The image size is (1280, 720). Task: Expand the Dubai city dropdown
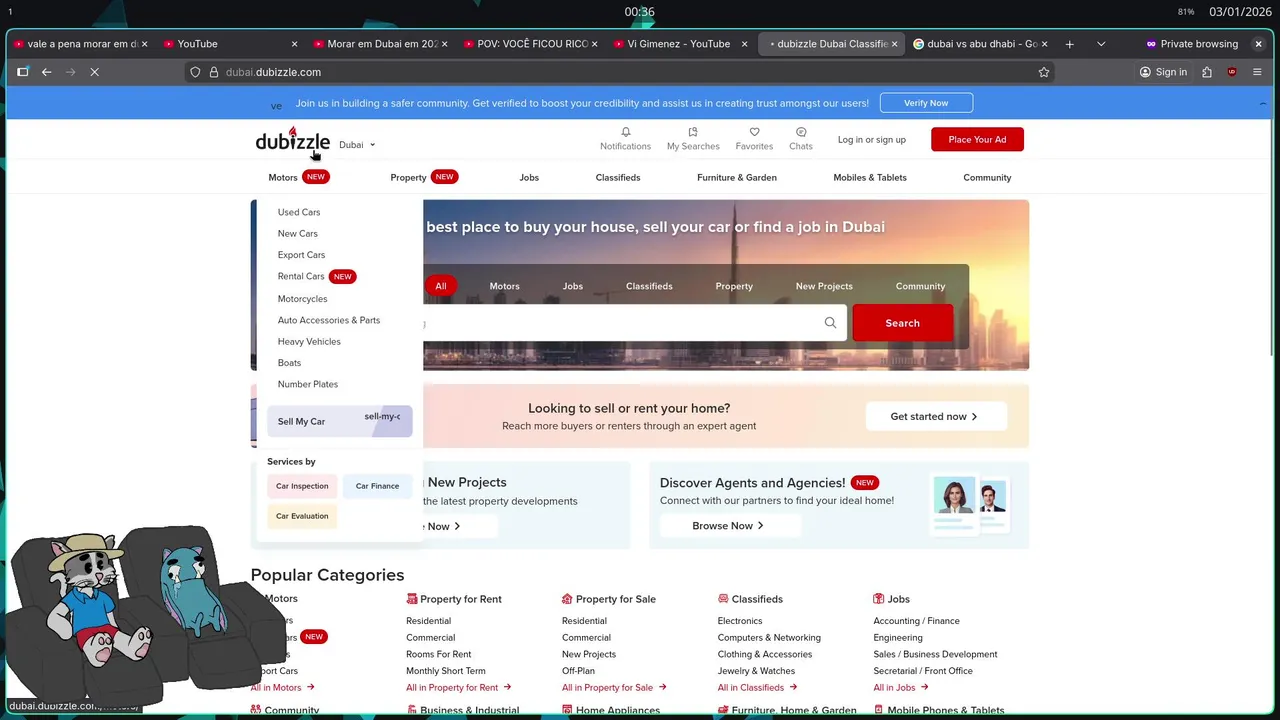tap(357, 145)
